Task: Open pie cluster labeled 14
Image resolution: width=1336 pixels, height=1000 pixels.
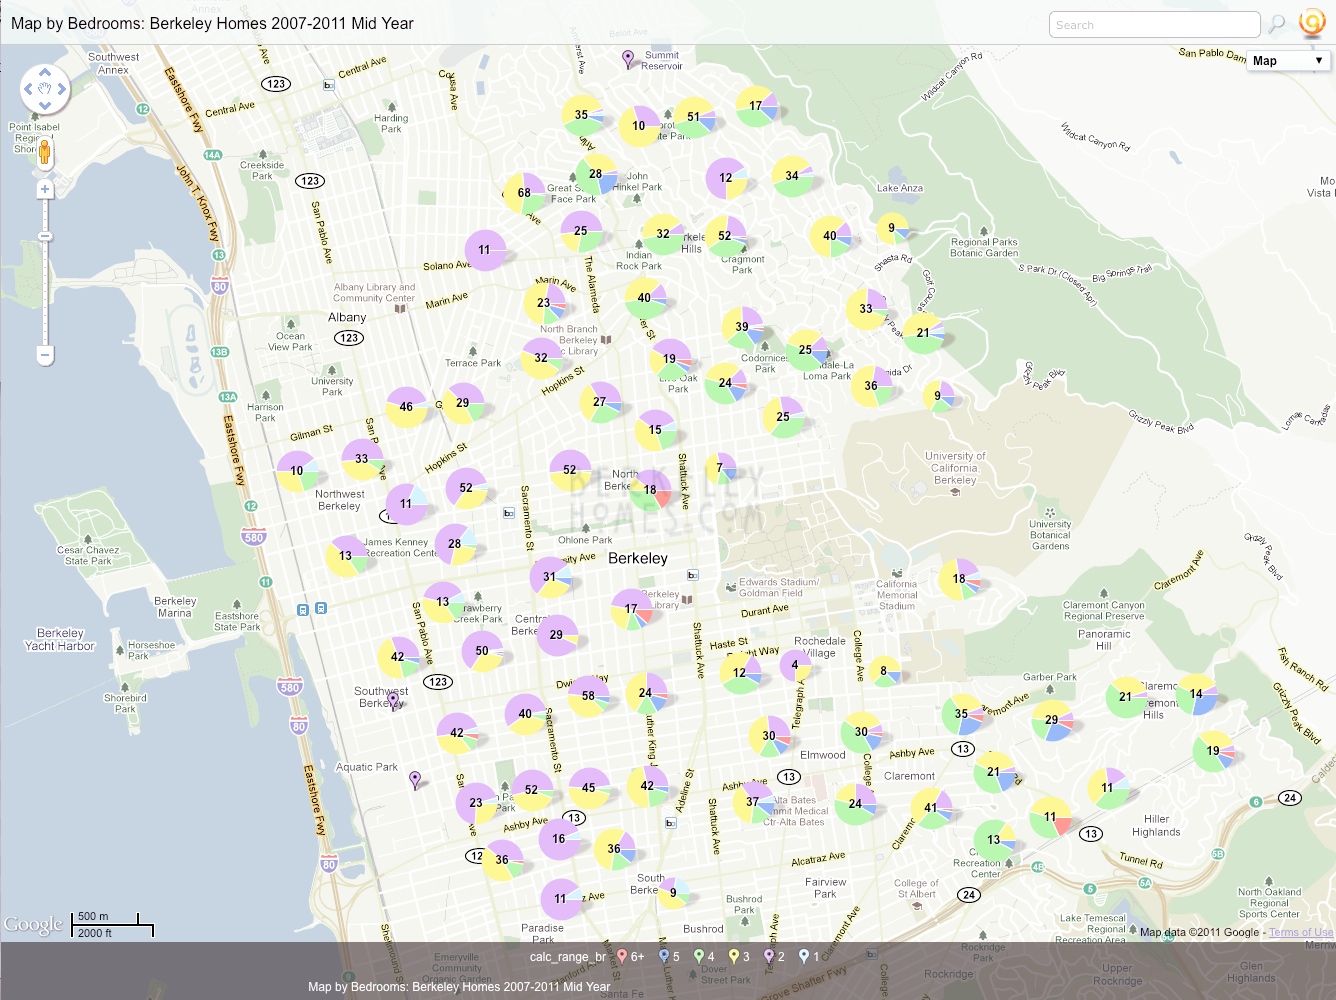Action: [x=1196, y=694]
